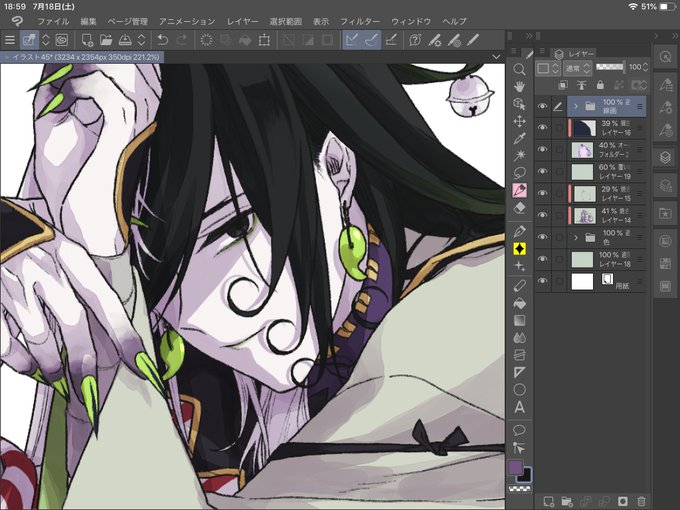Image resolution: width=680 pixels, height=510 pixels.
Task: Click the Save icon in the command bar
Action: click(x=125, y=40)
